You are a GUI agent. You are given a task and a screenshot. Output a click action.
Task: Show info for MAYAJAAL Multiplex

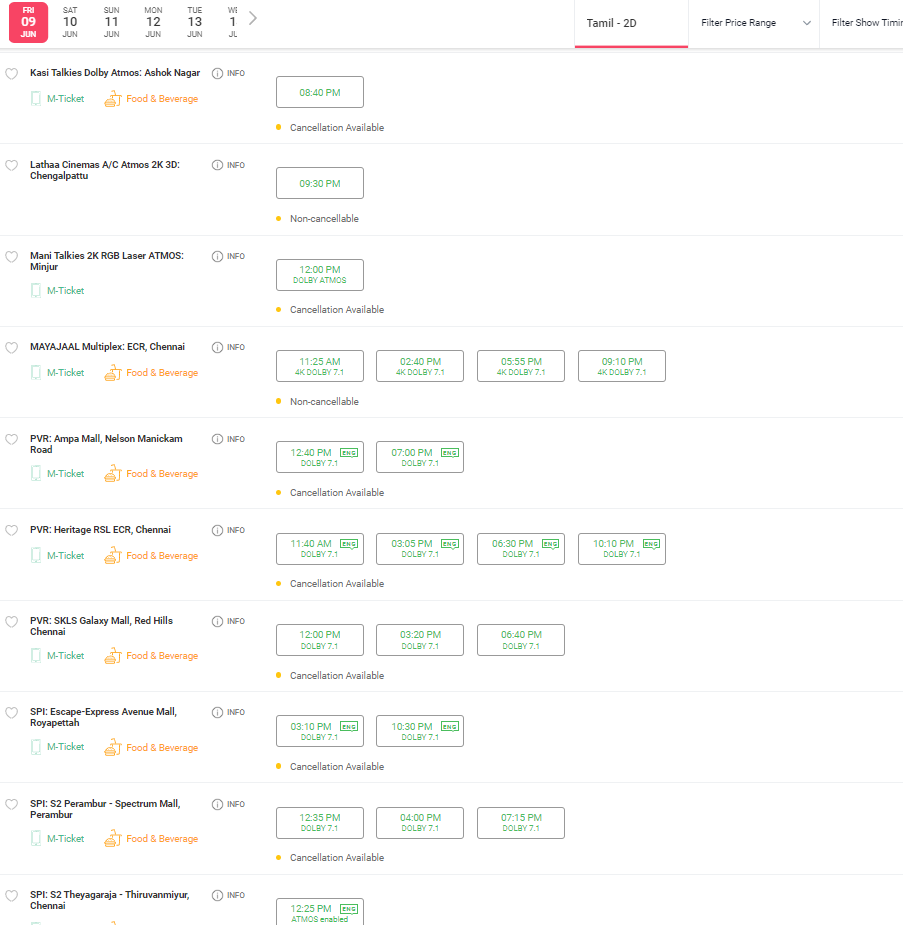point(217,347)
